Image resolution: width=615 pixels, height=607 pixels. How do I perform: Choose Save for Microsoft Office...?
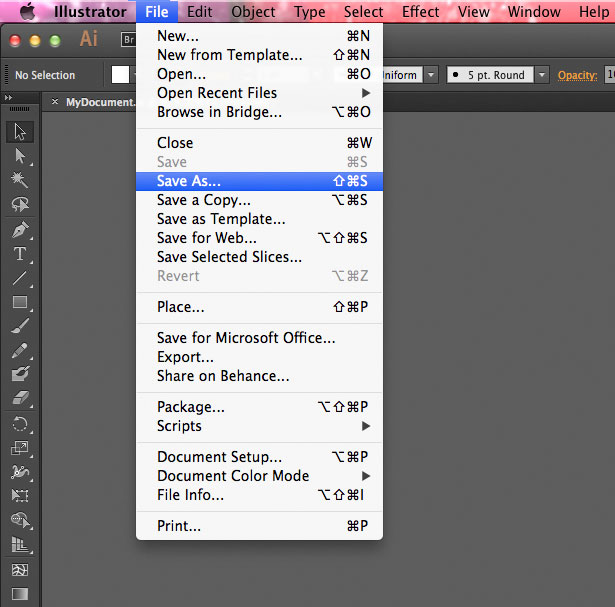click(x=259, y=338)
